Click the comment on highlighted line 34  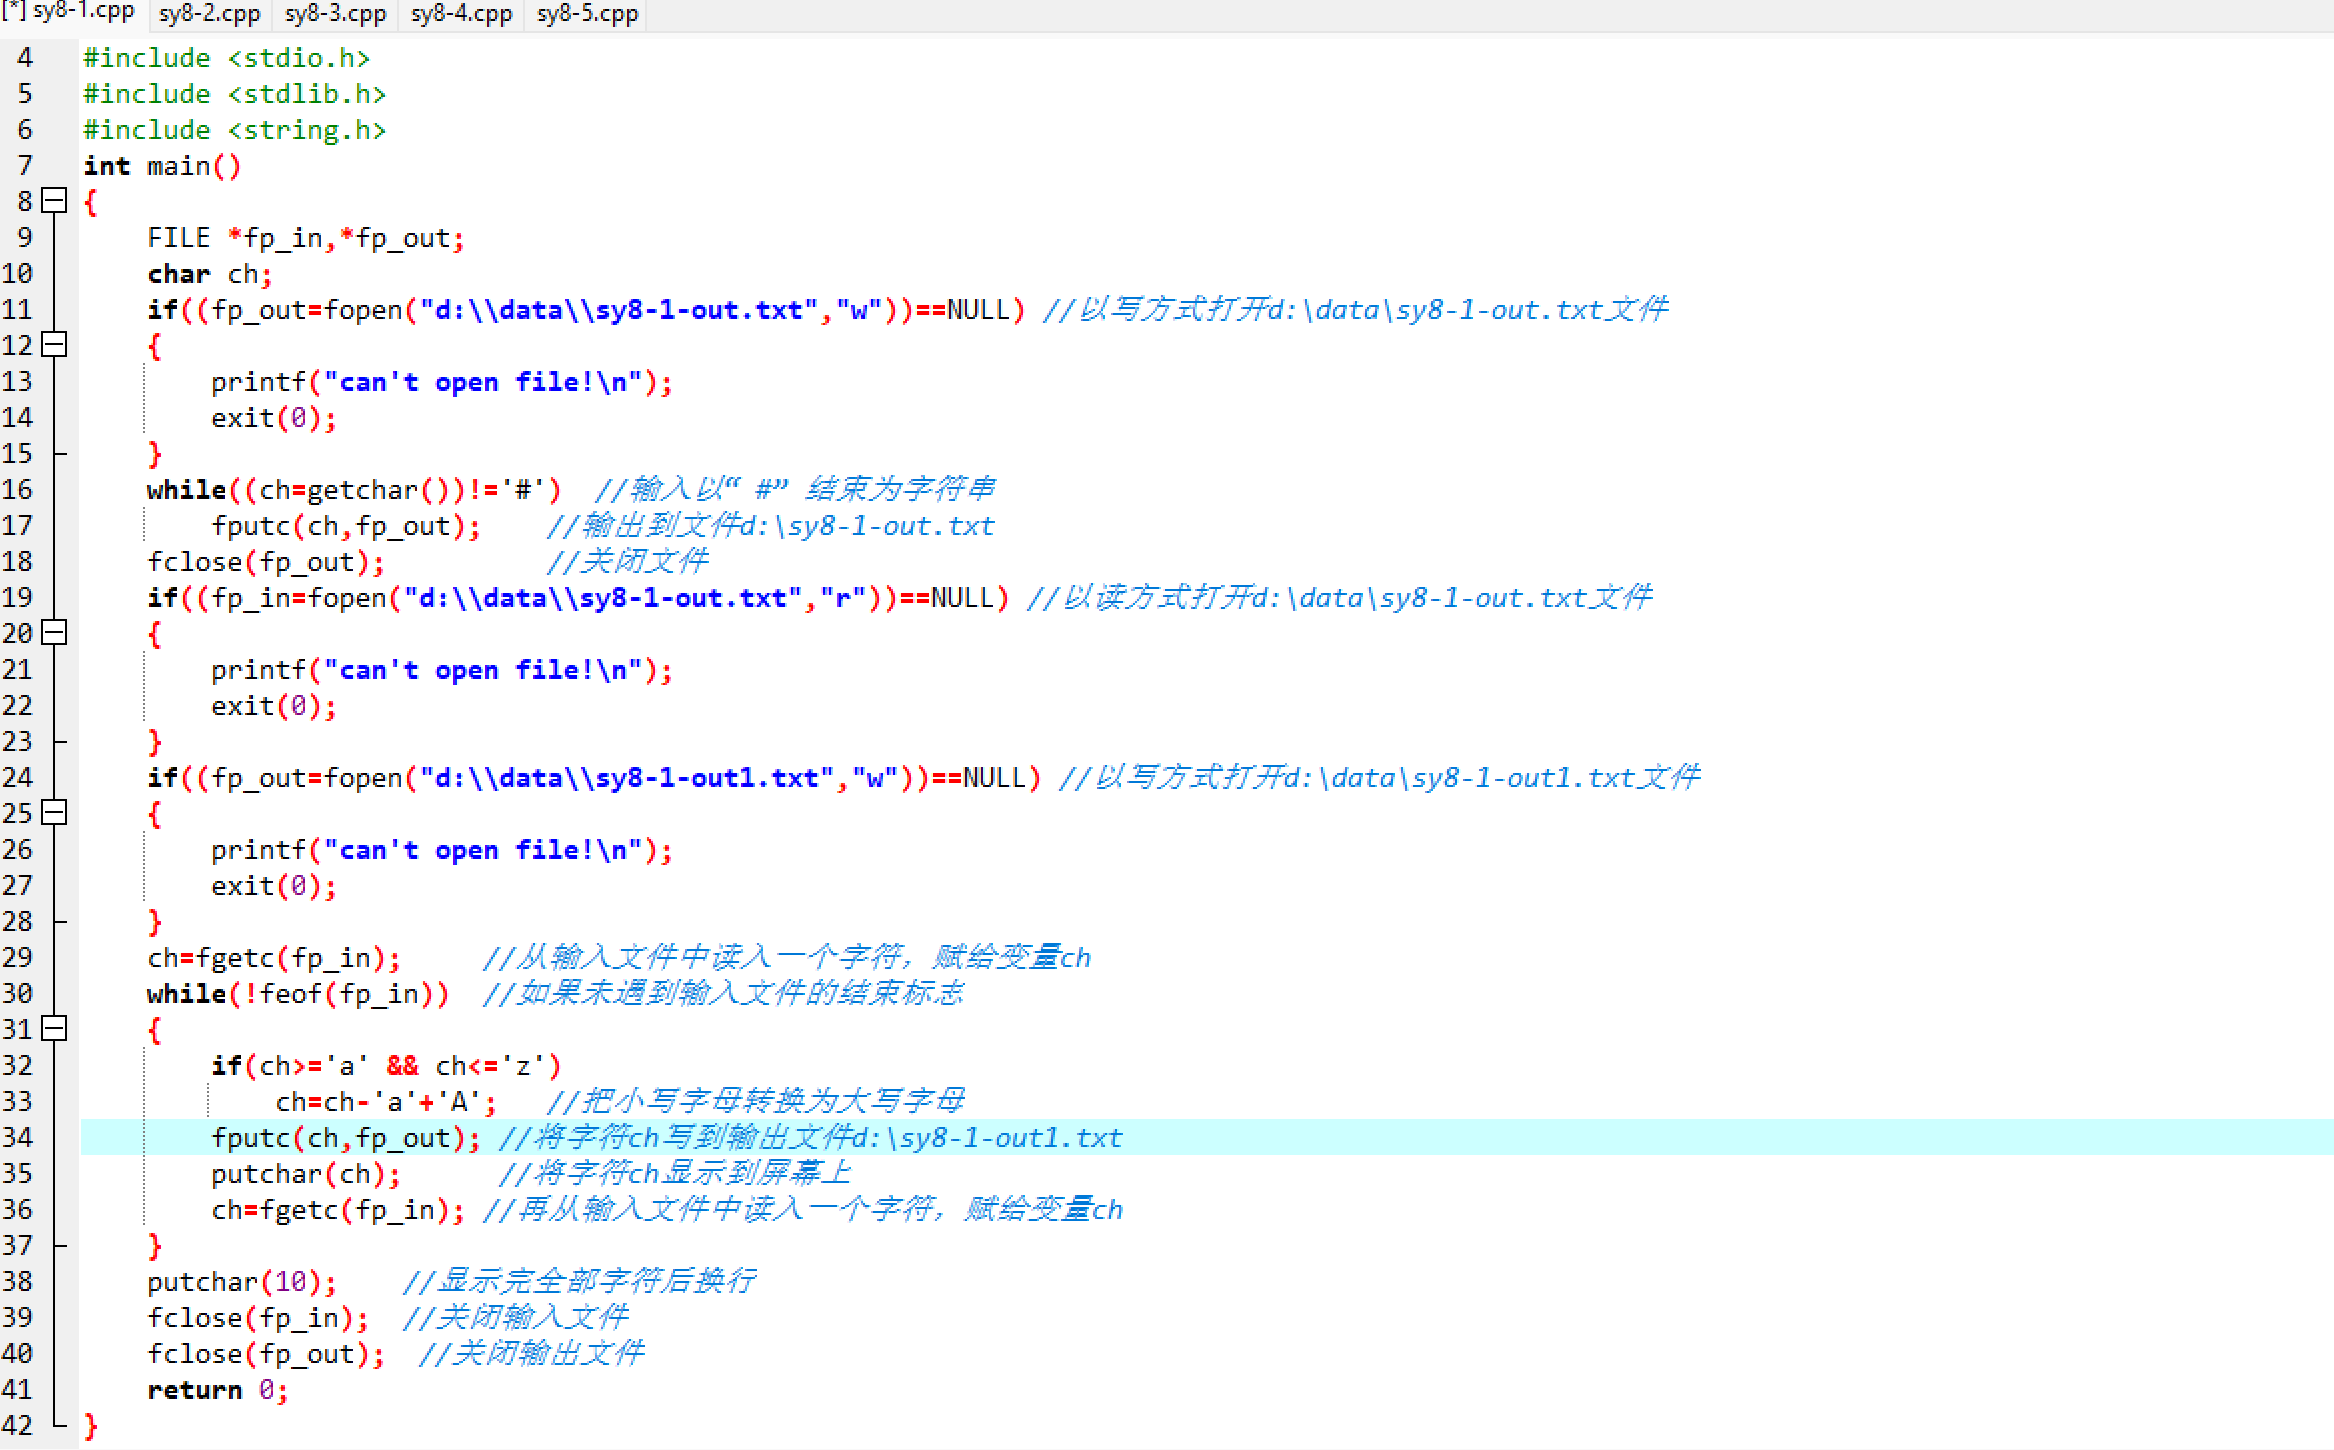(x=811, y=1138)
